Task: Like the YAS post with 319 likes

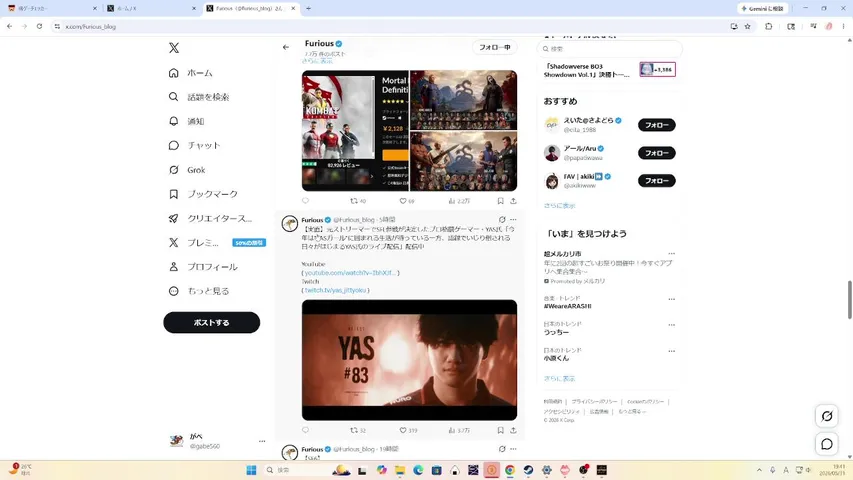Action: tap(409, 430)
